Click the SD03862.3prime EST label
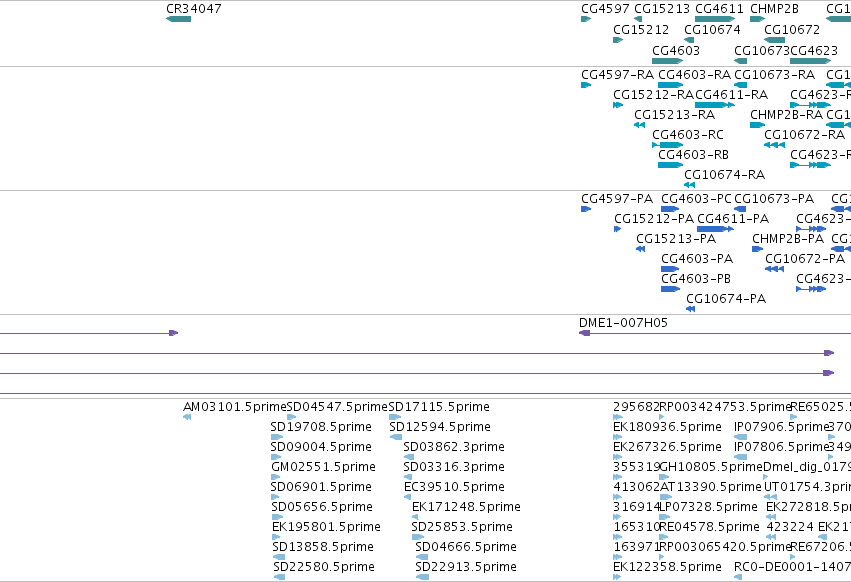 click(x=454, y=447)
